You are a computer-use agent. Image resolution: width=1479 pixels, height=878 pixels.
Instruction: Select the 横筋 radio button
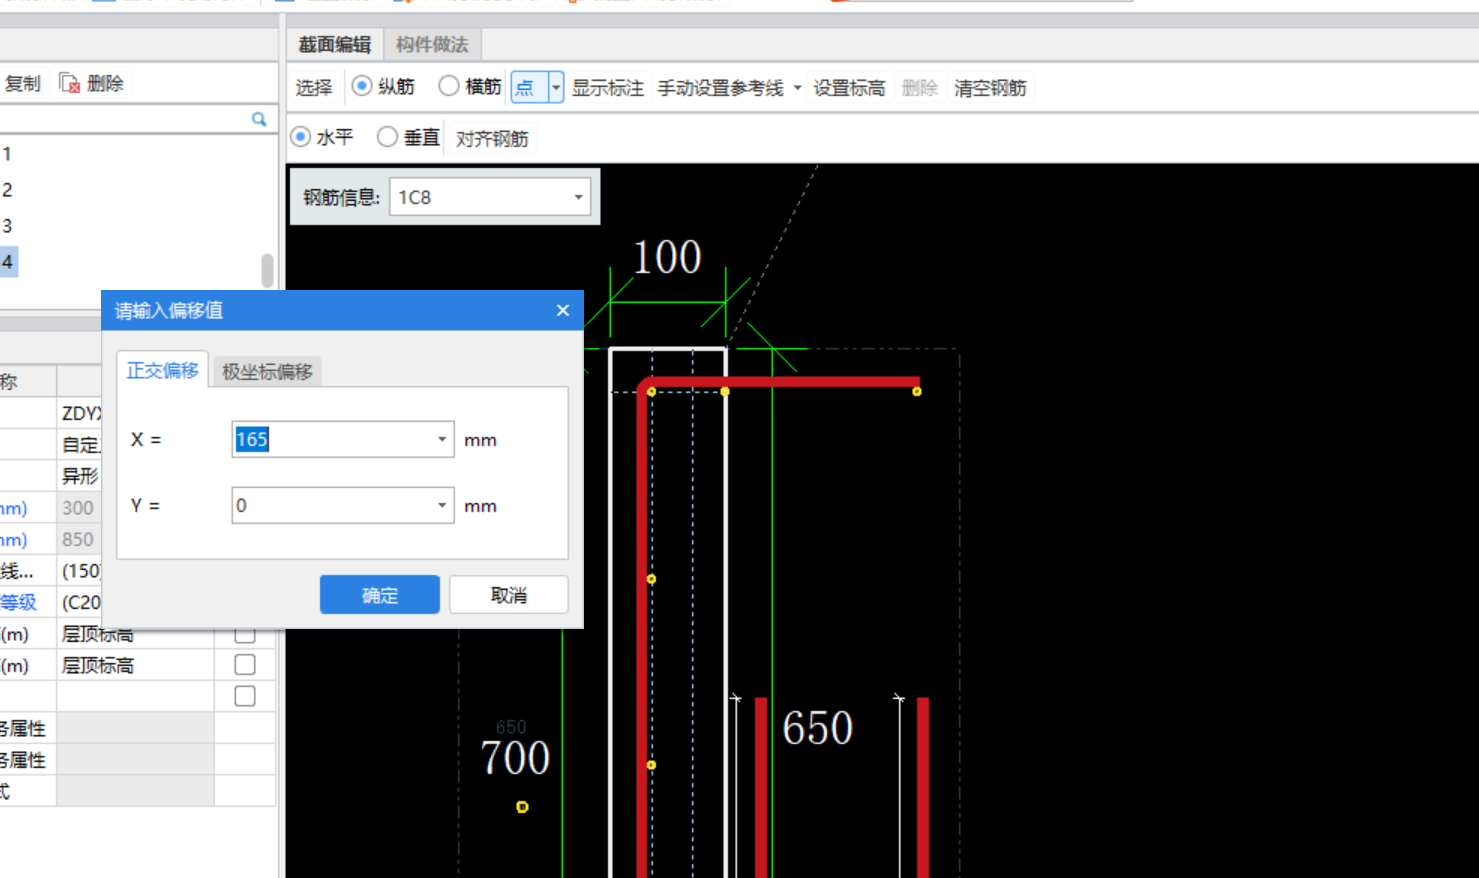point(449,87)
